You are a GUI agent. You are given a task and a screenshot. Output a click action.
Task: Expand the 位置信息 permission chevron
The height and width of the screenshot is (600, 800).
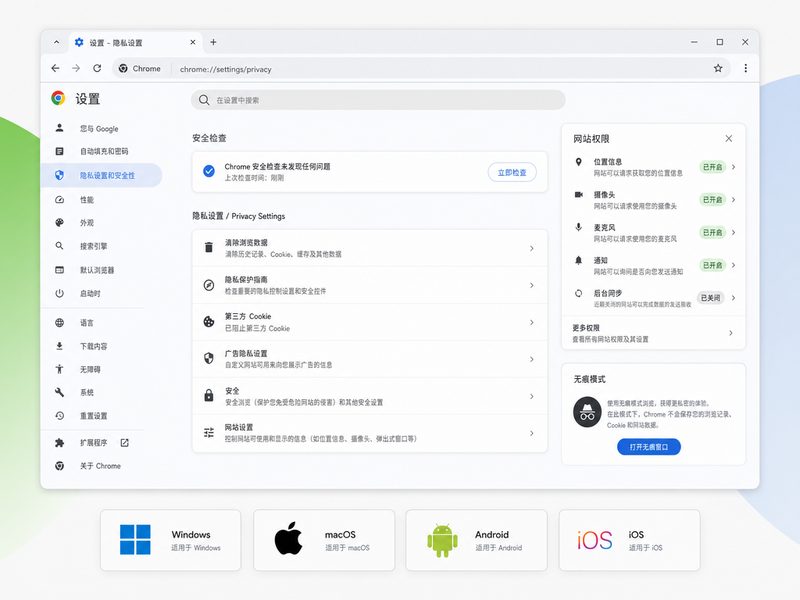point(733,167)
